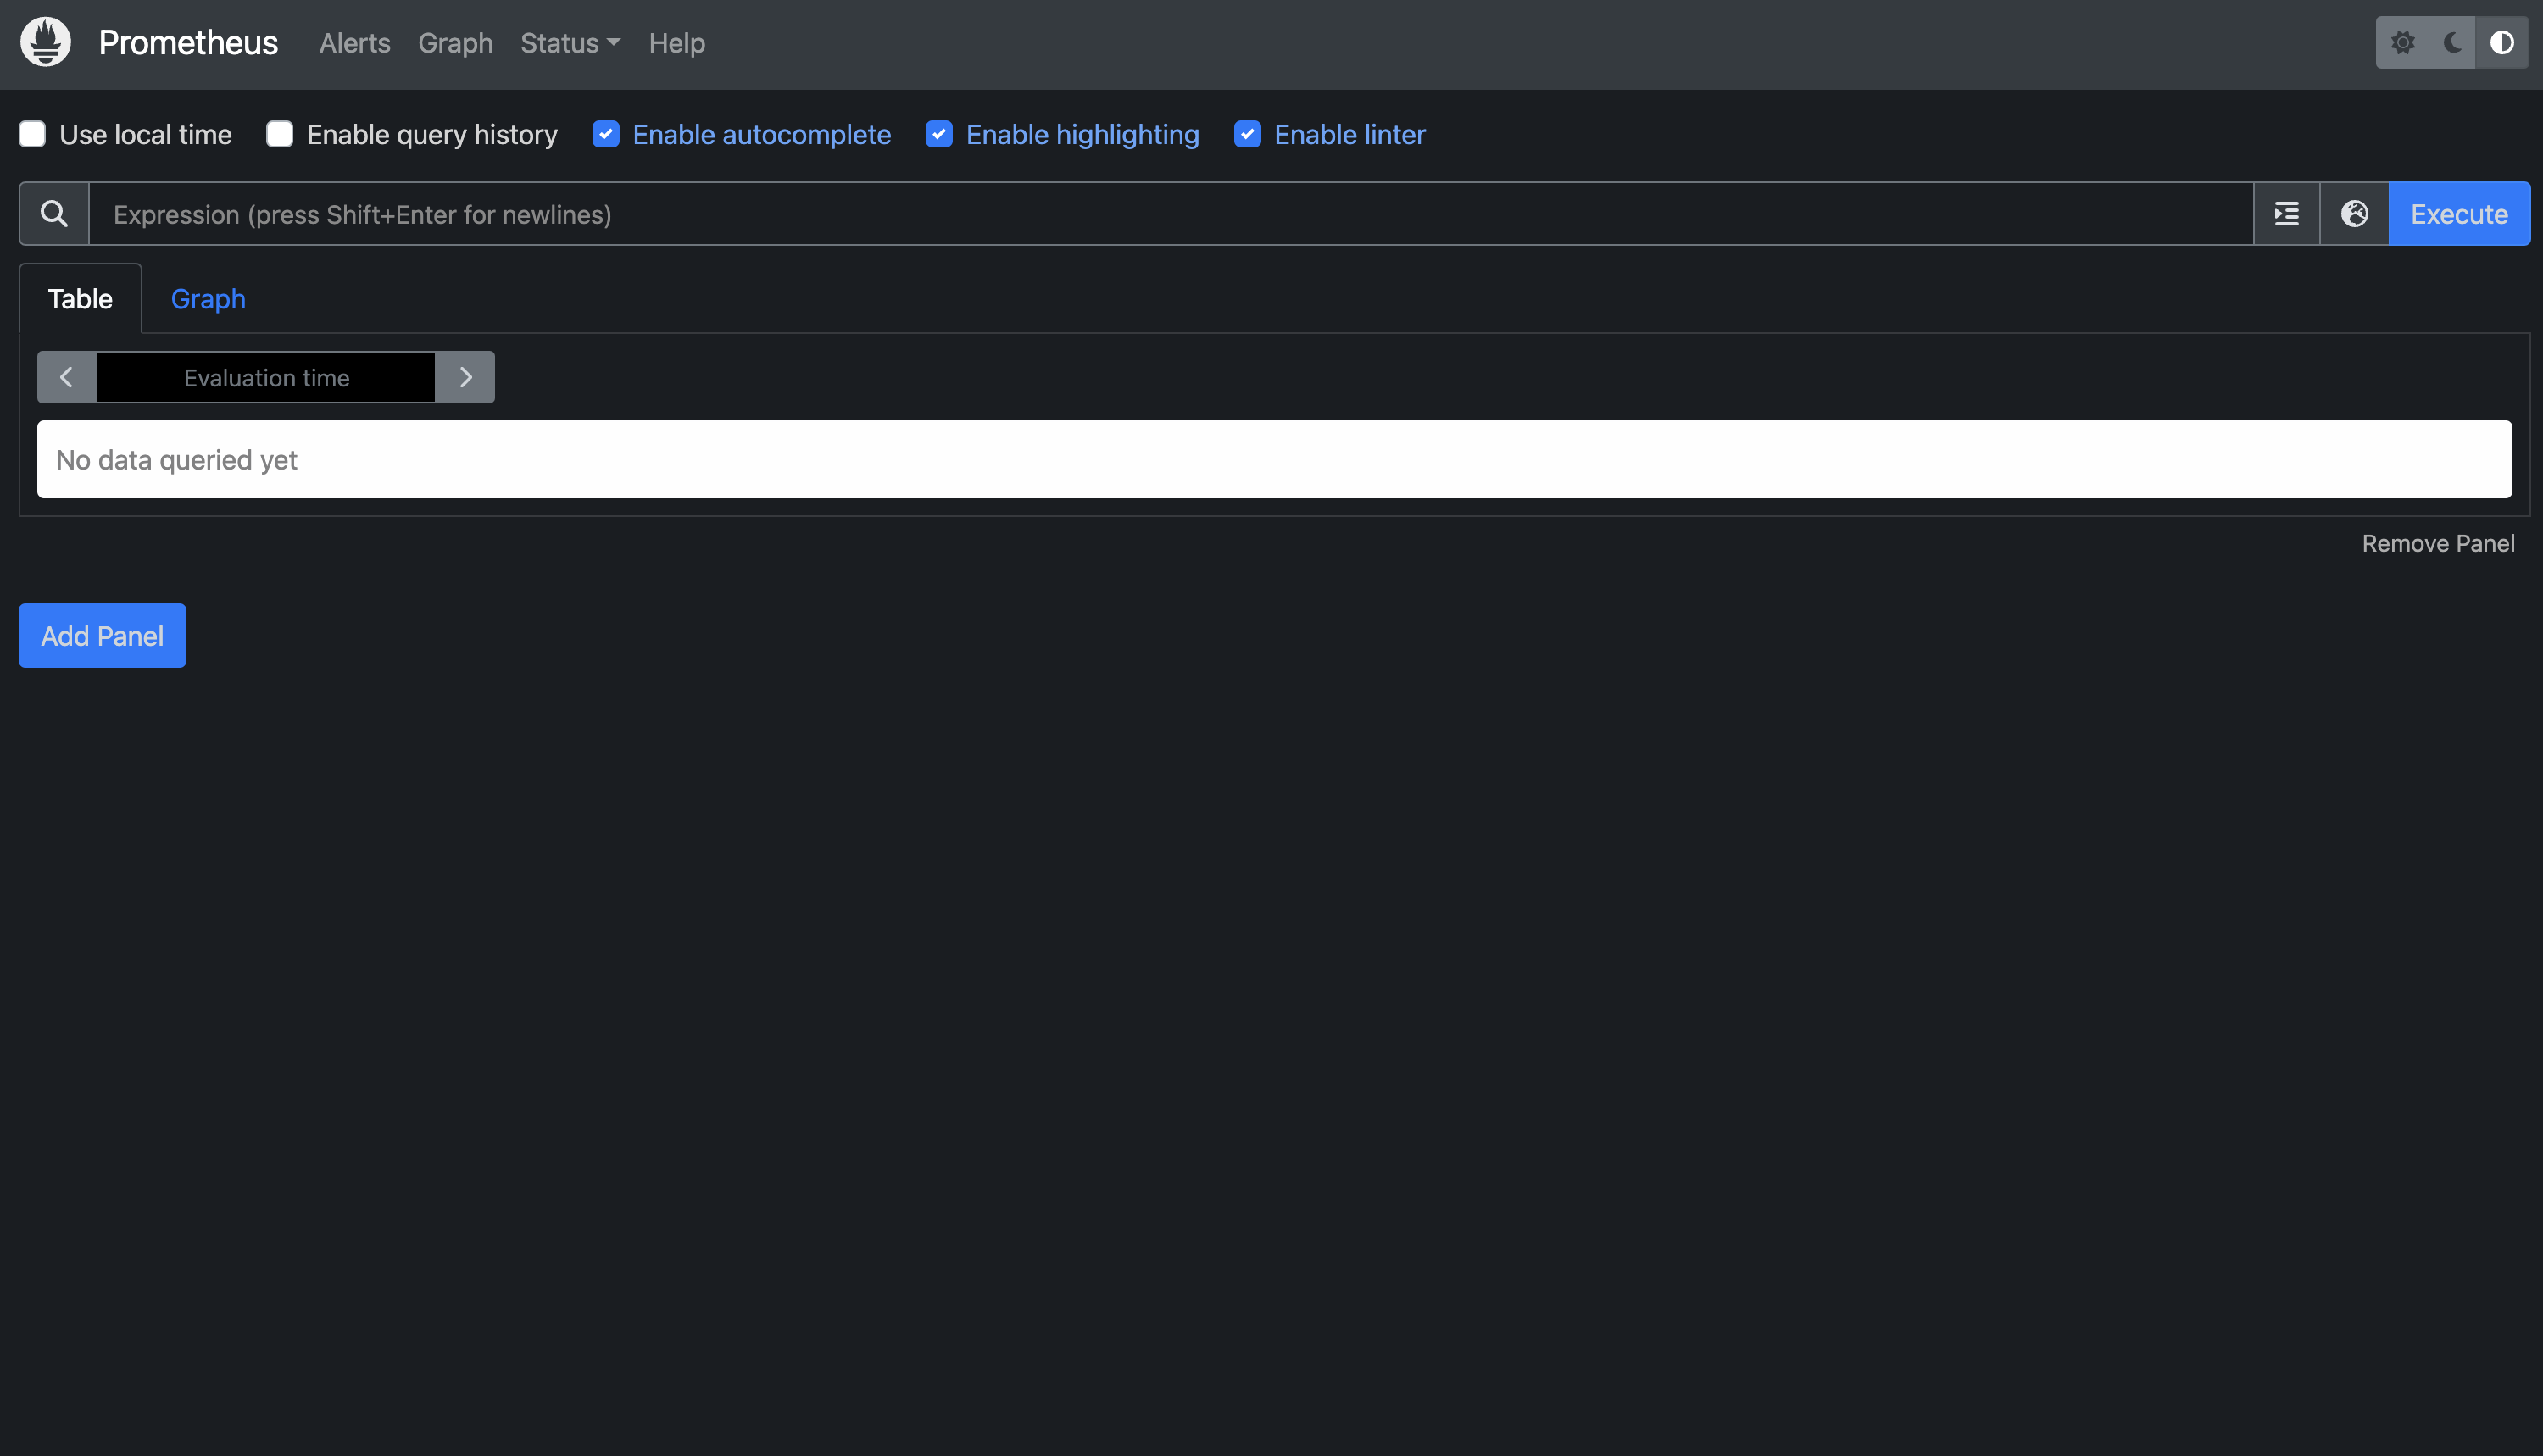The image size is (2543, 1456).
Task: Enable query history
Action: click(x=280, y=134)
